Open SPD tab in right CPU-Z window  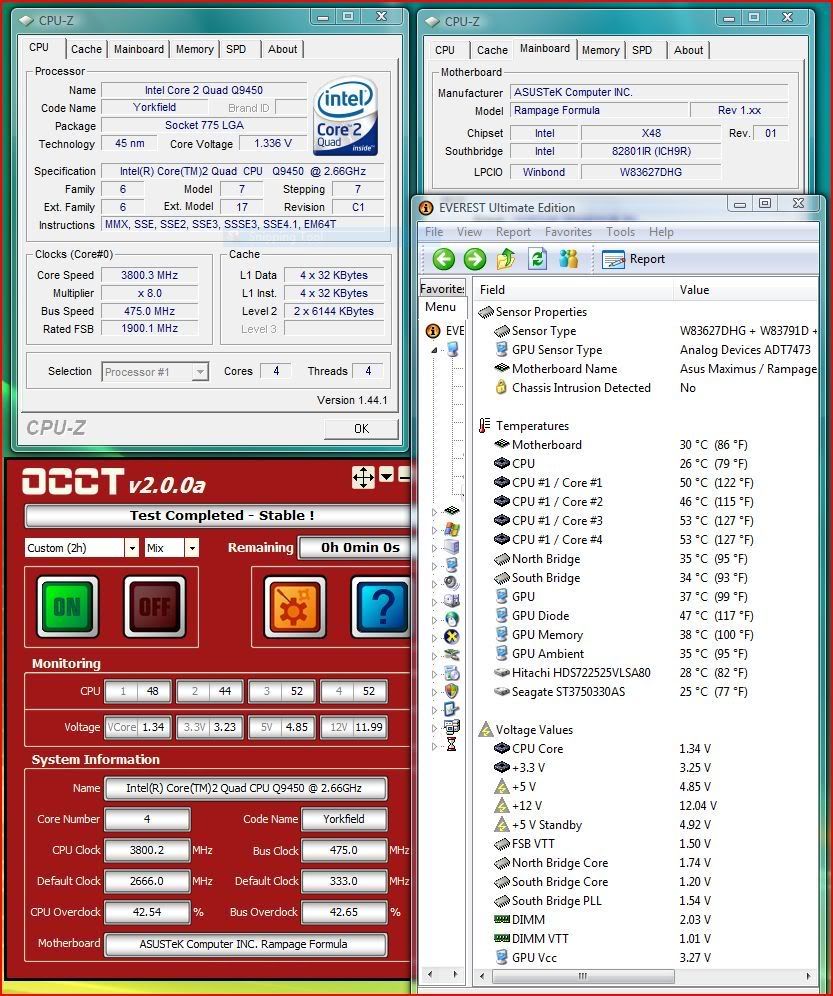click(642, 50)
